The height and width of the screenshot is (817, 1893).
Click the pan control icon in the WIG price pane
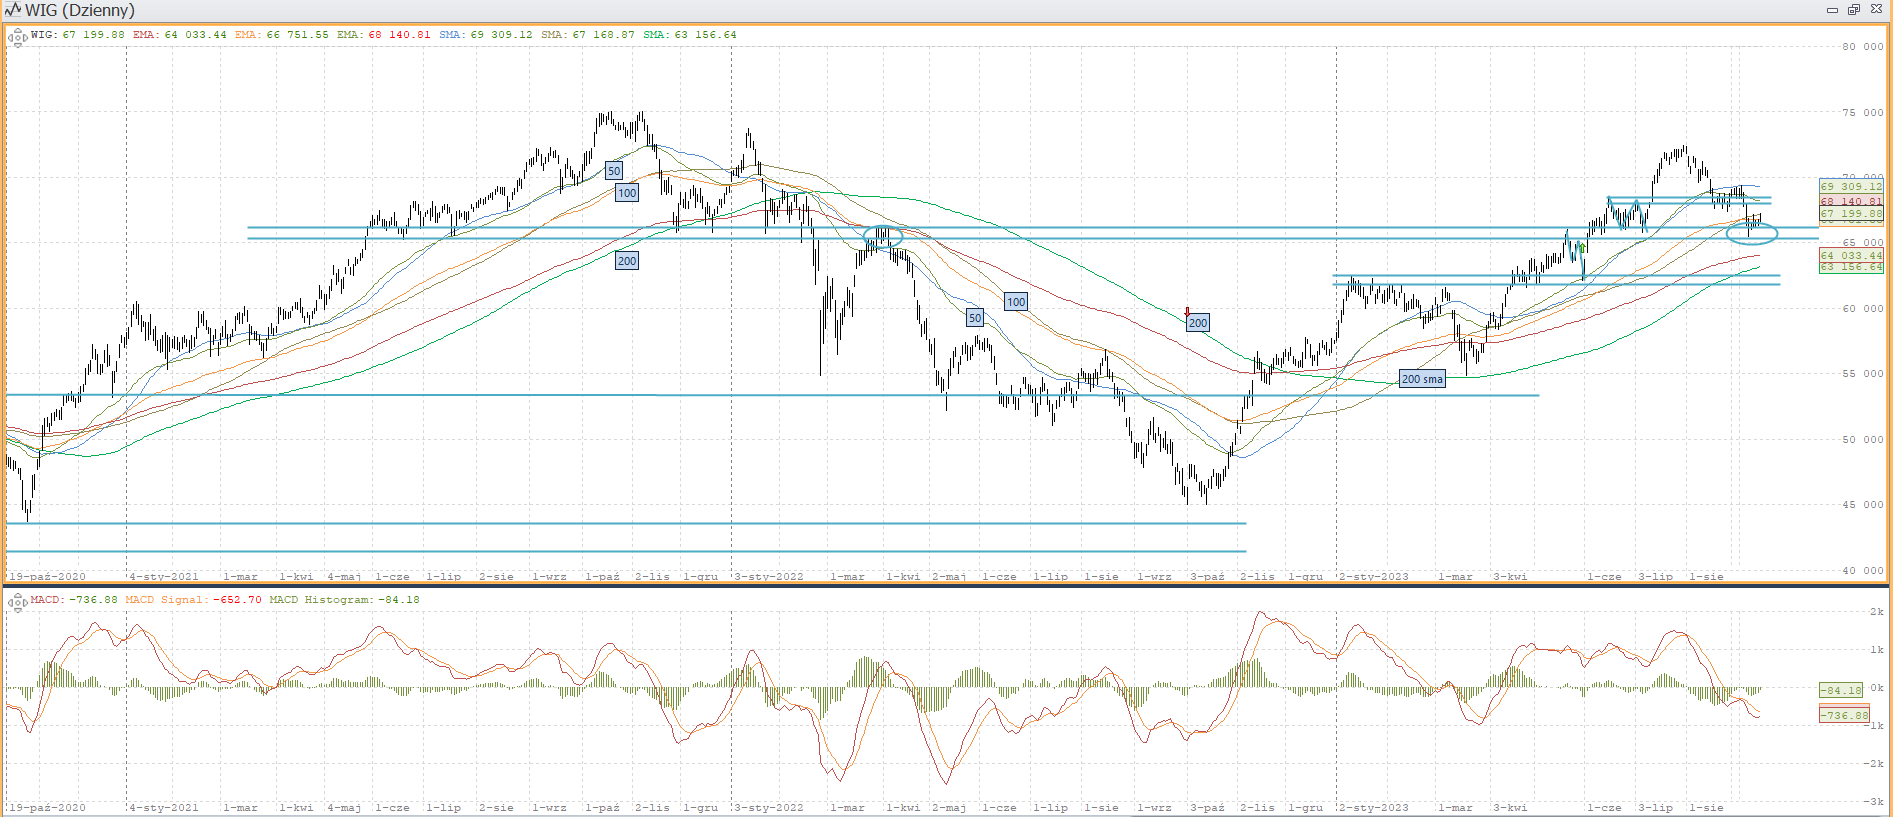click(x=17, y=38)
